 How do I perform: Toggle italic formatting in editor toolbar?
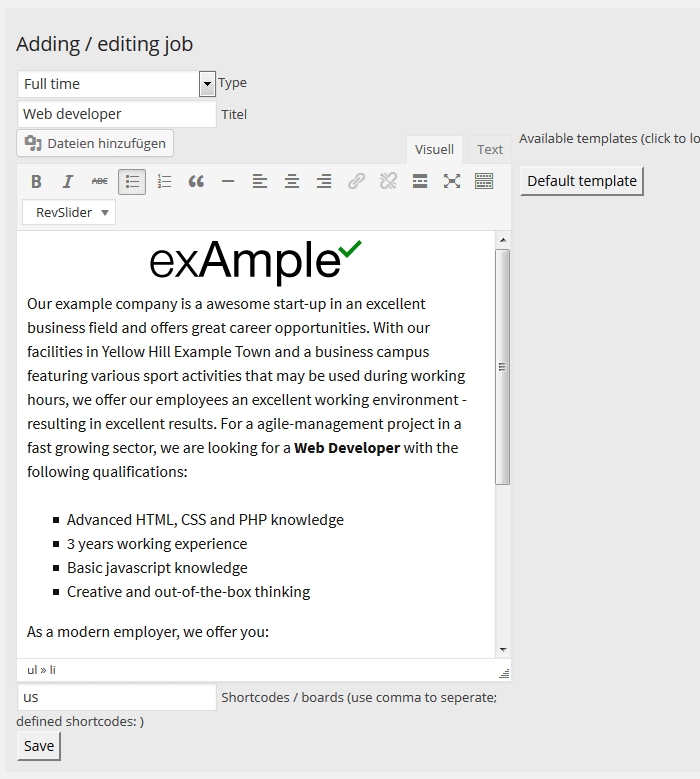click(68, 181)
